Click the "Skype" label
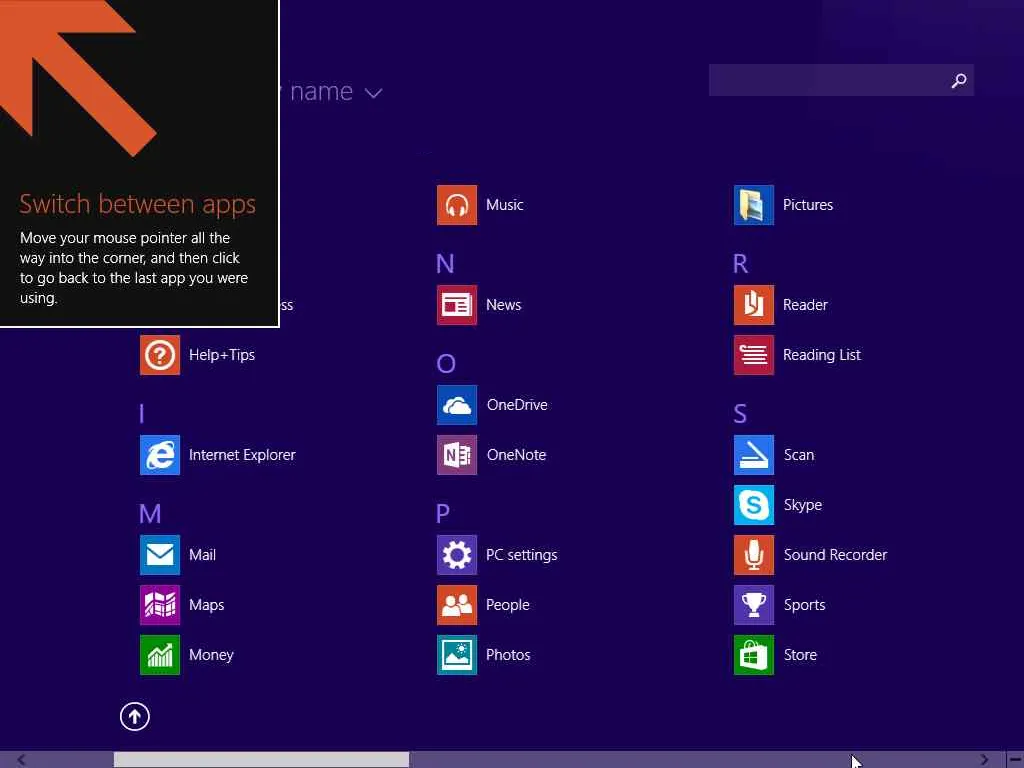1024x768 pixels. [x=803, y=505]
